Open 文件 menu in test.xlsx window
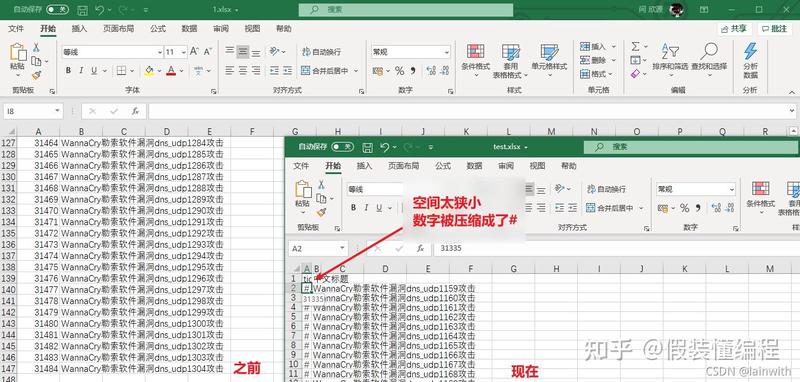The height and width of the screenshot is (382, 800). pos(301,166)
